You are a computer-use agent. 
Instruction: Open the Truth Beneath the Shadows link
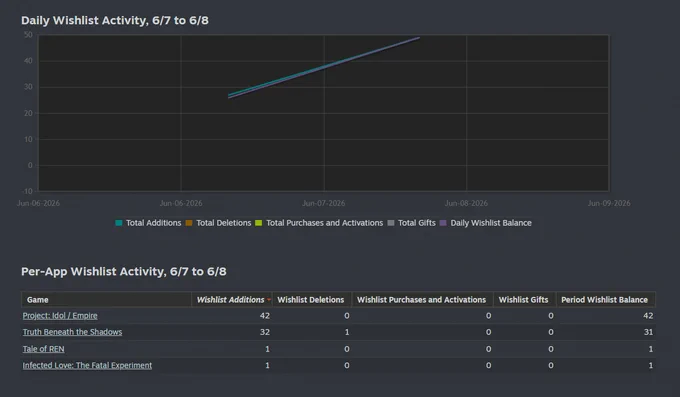point(72,332)
